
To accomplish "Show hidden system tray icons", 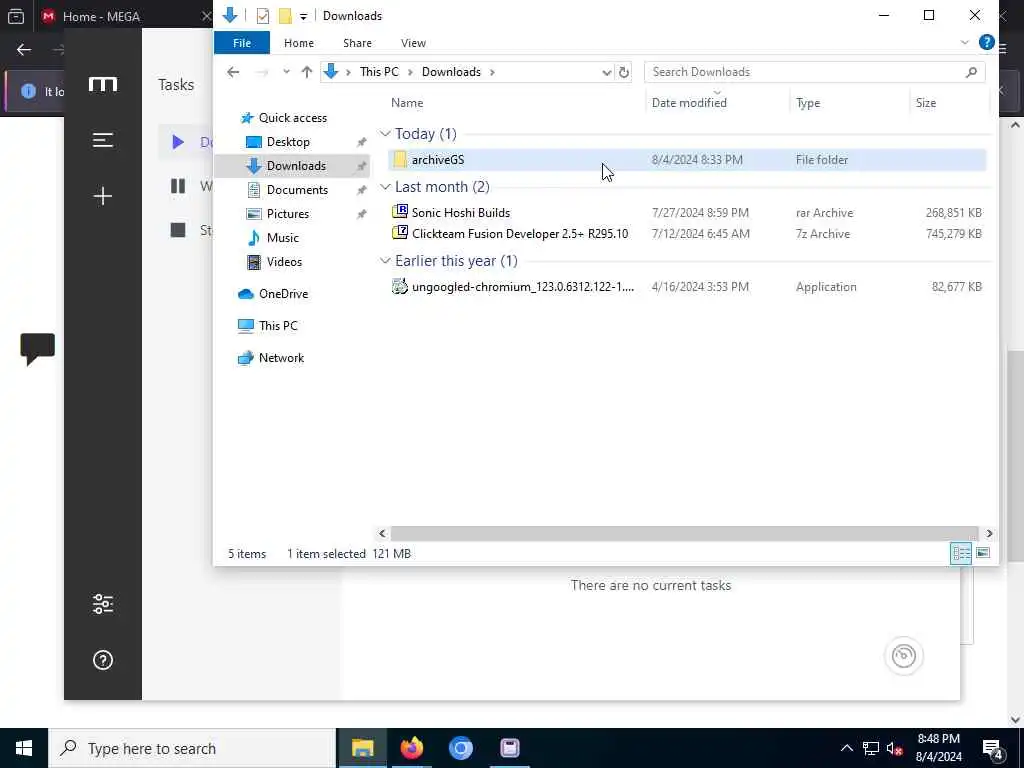I will point(846,748).
